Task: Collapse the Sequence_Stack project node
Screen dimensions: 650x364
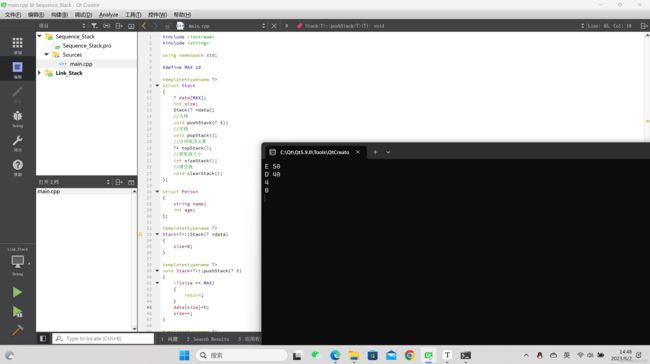Action: pyautogui.click(x=40, y=36)
